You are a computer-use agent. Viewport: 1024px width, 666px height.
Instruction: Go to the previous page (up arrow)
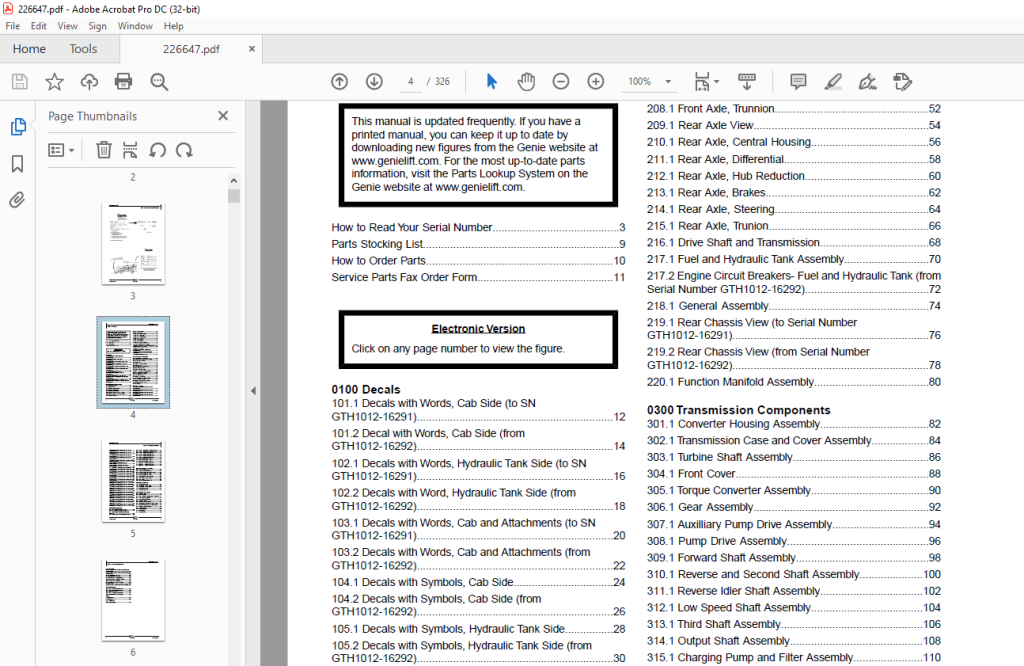[x=339, y=82]
